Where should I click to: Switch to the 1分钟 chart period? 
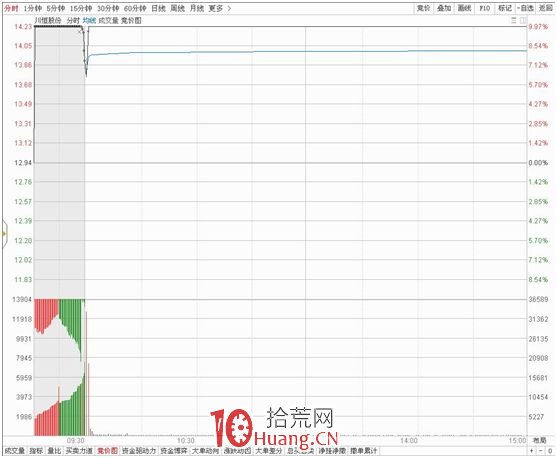(x=32, y=8)
